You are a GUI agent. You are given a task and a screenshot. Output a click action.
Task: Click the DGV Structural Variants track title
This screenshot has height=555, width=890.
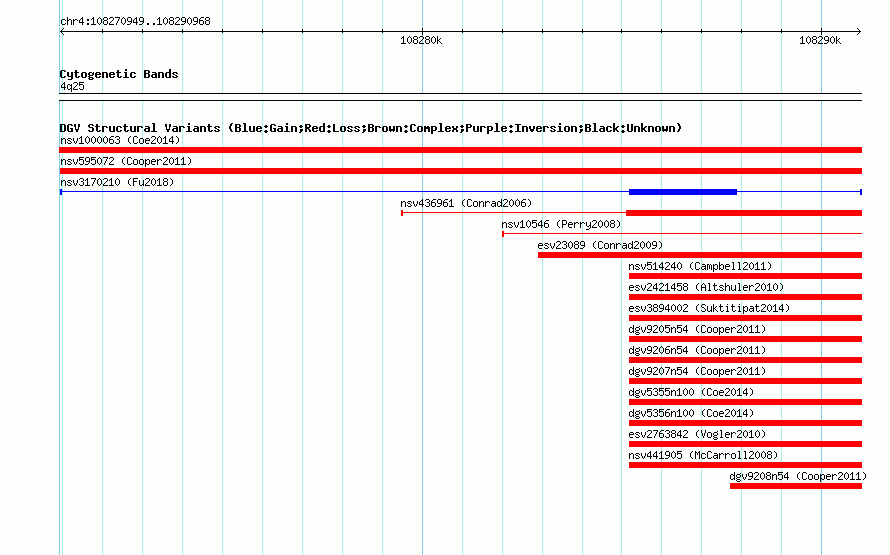(x=371, y=128)
